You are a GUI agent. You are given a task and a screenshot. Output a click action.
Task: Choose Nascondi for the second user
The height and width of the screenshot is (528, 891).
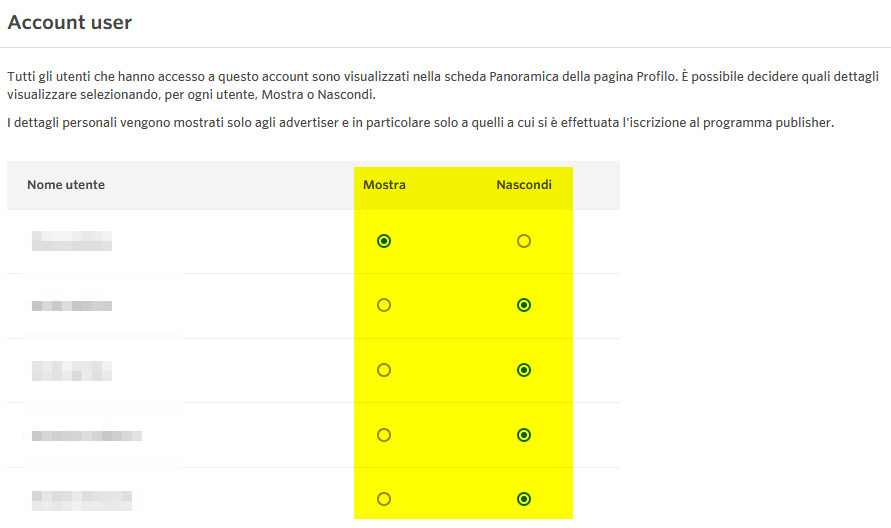523,305
